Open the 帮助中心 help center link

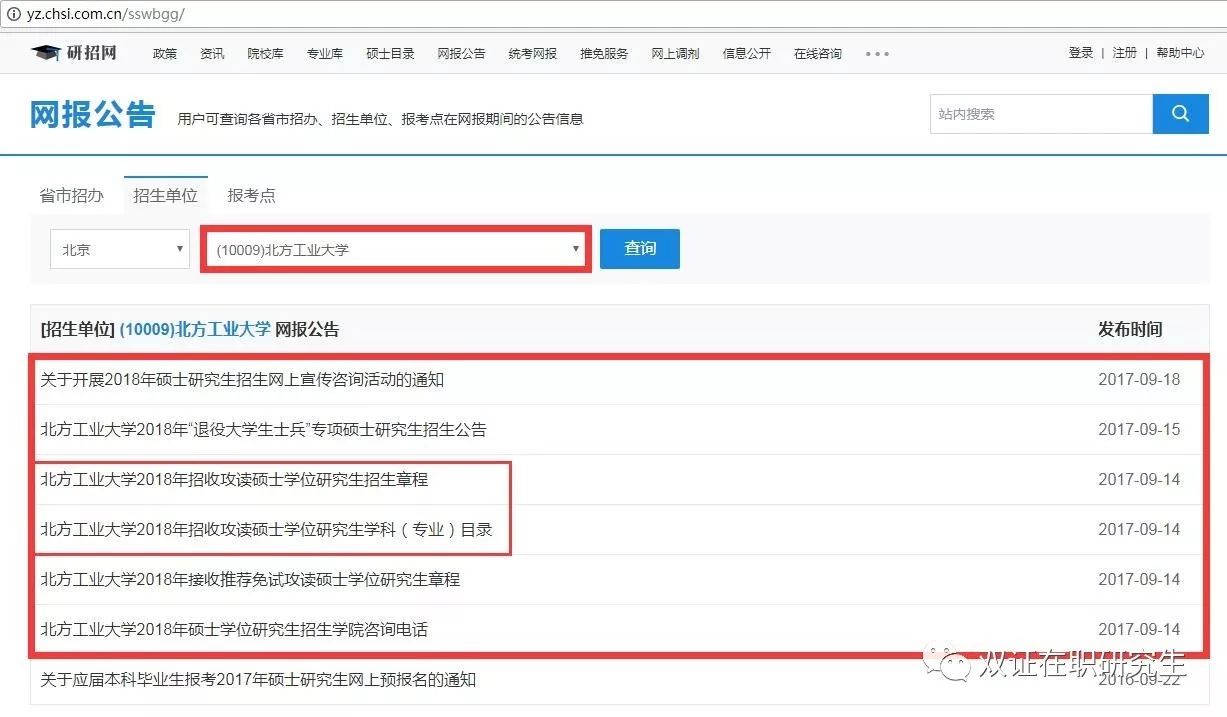pos(1180,53)
